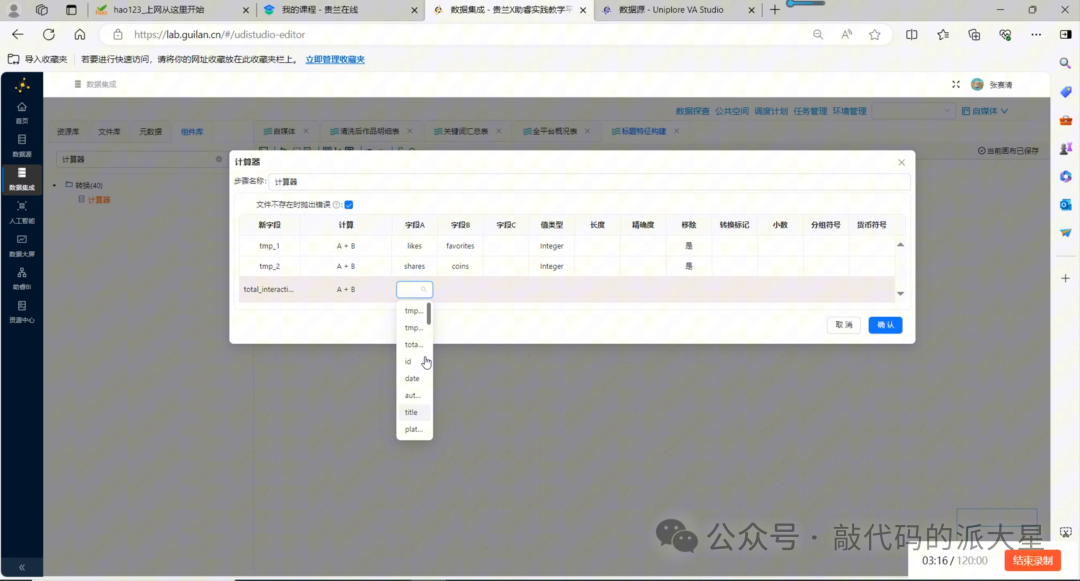Collapse the 转换(40) tree folder arrow

point(54,185)
